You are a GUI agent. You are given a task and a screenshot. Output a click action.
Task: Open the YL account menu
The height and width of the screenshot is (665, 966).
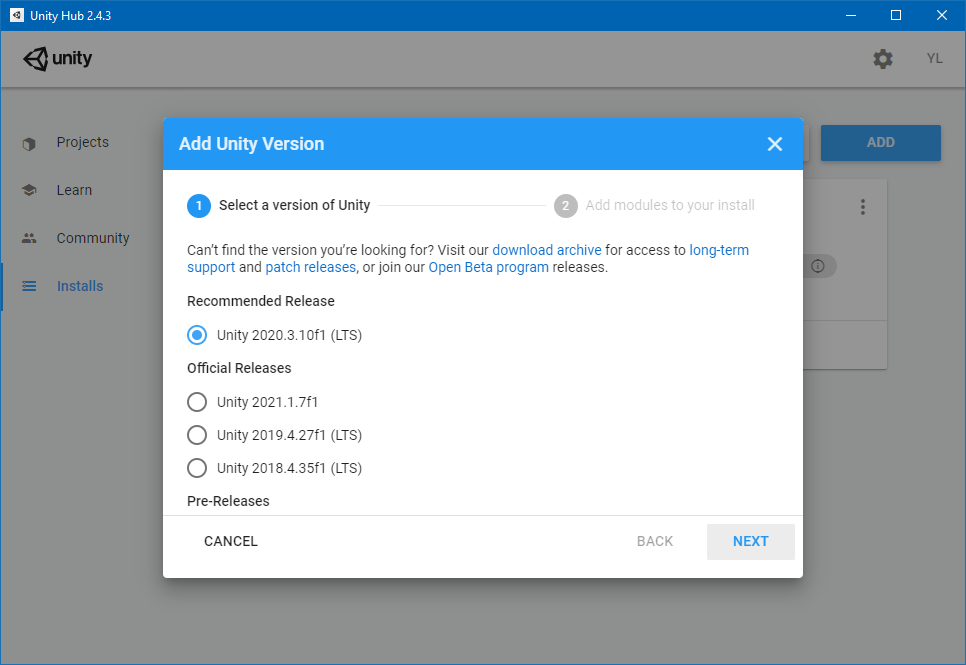[x=934, y=58]
